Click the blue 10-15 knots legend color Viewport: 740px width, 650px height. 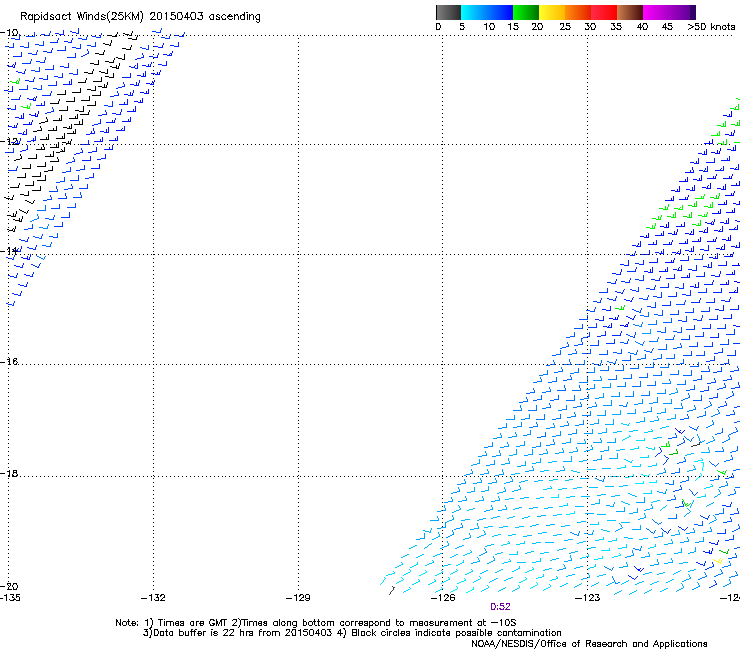point(500,12)
